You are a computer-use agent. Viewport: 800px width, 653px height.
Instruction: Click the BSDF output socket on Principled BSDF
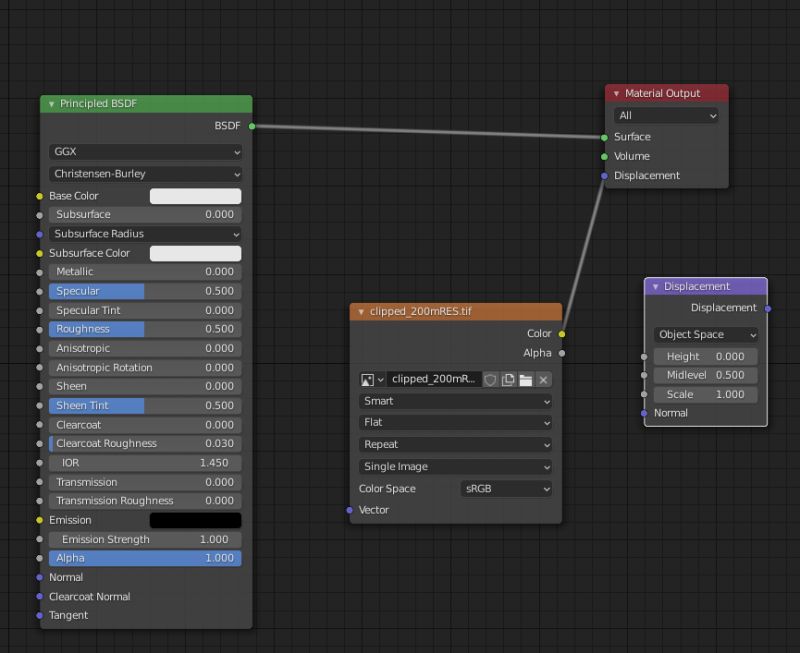point(252,126)
